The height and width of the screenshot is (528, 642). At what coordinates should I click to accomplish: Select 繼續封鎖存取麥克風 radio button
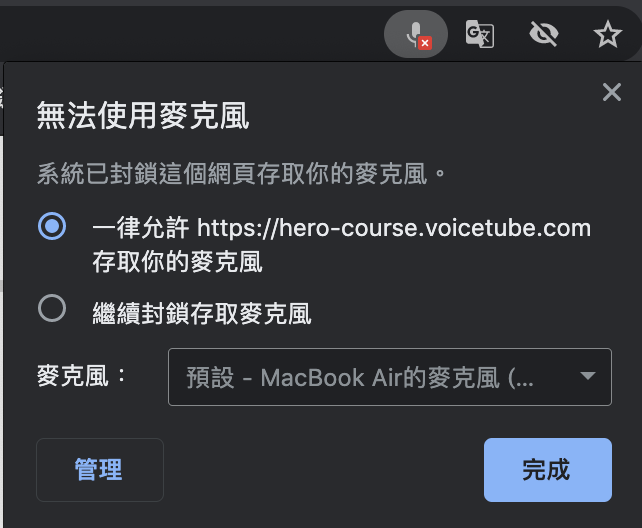click(x=52, y=308)
